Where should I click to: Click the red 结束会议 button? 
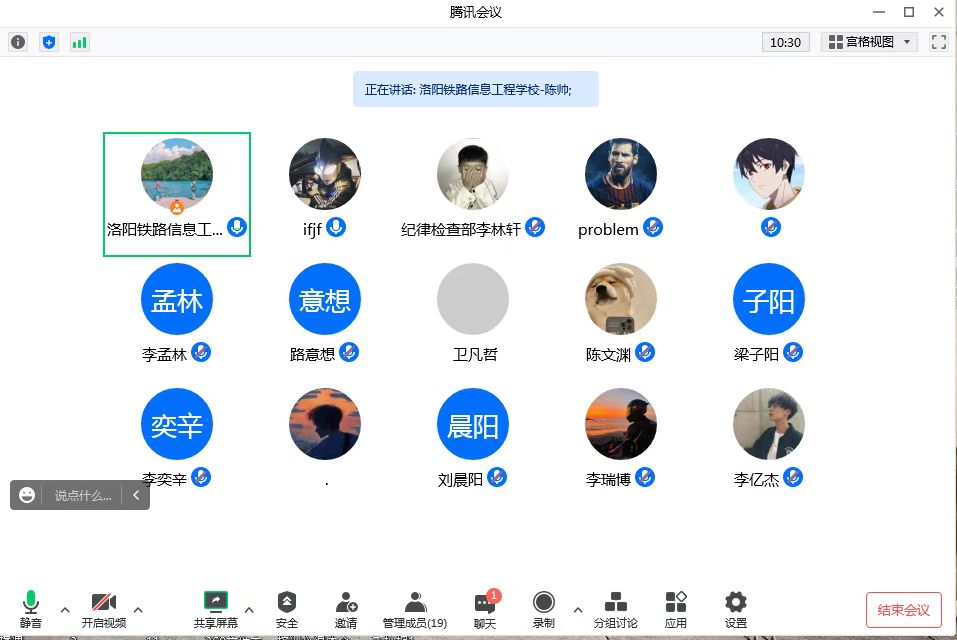[903, 610]
